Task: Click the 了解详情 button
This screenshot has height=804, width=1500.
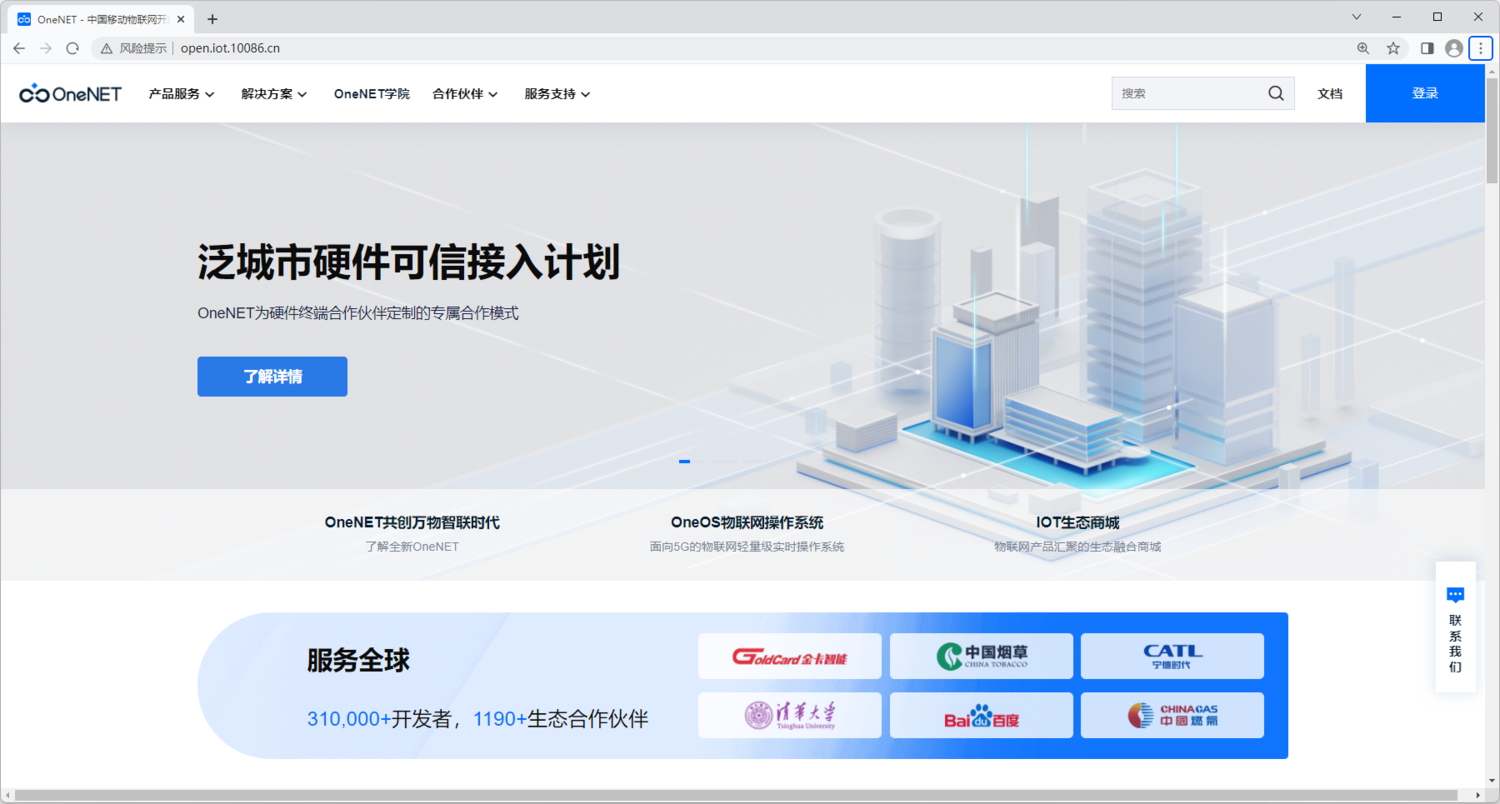Action: (272, 376)
